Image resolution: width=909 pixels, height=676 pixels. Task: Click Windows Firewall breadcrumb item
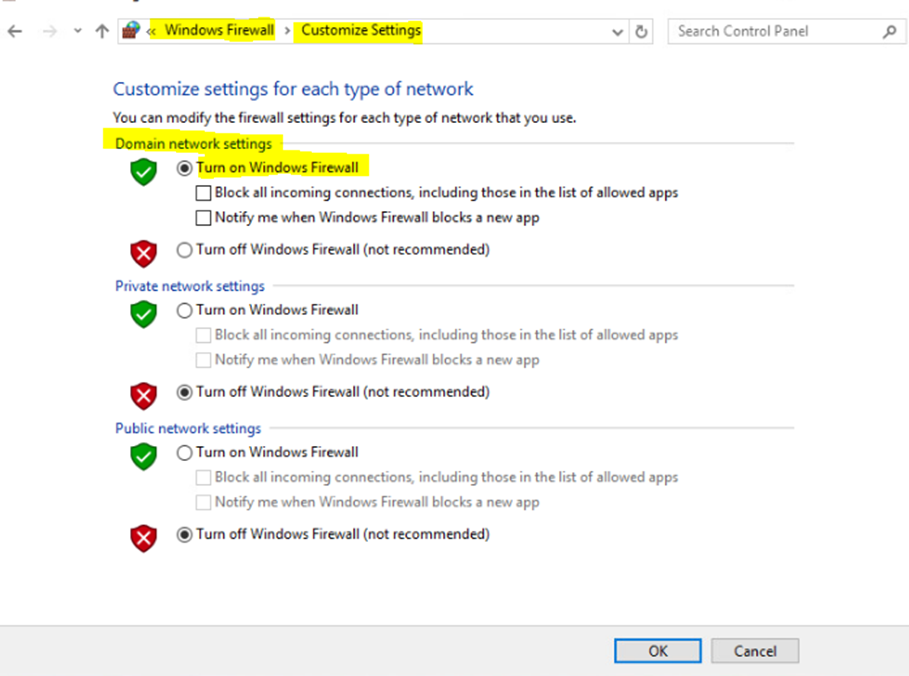click(x=219, y=30)
